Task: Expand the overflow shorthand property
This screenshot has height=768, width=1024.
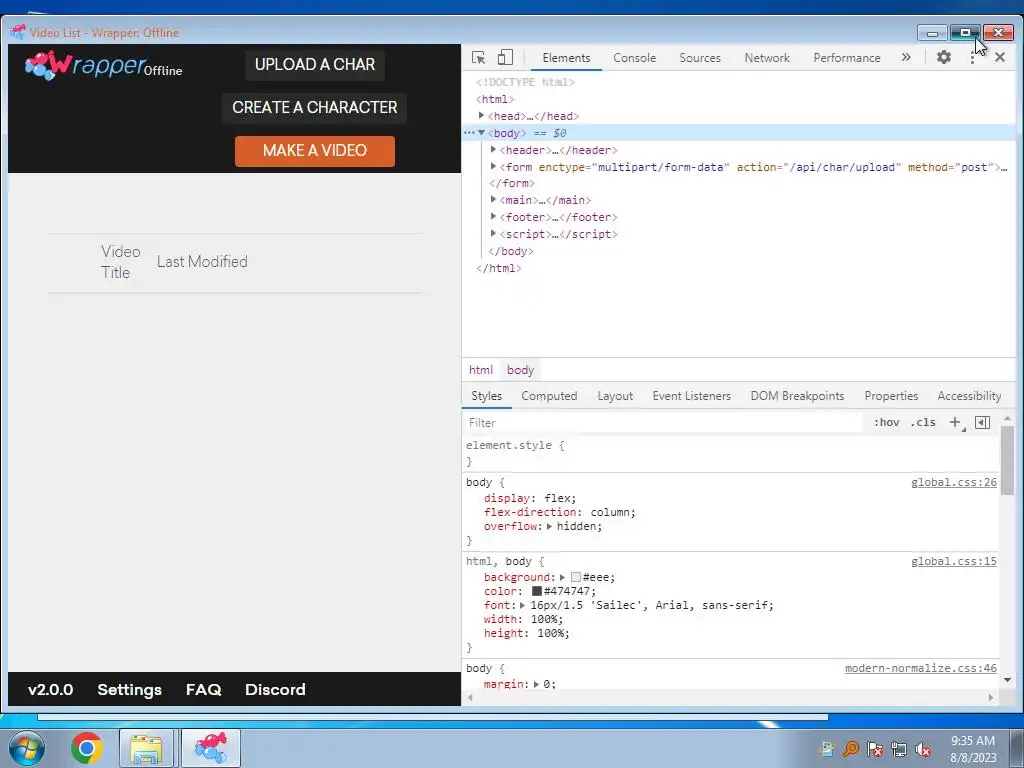Action: click(549, 526)
